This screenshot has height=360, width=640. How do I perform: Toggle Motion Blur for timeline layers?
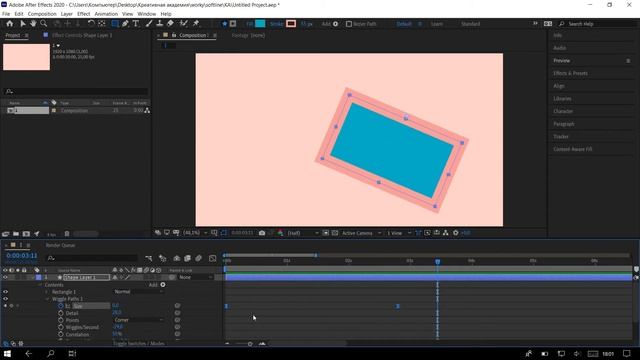pyautogui.click(x=198, y=258)
